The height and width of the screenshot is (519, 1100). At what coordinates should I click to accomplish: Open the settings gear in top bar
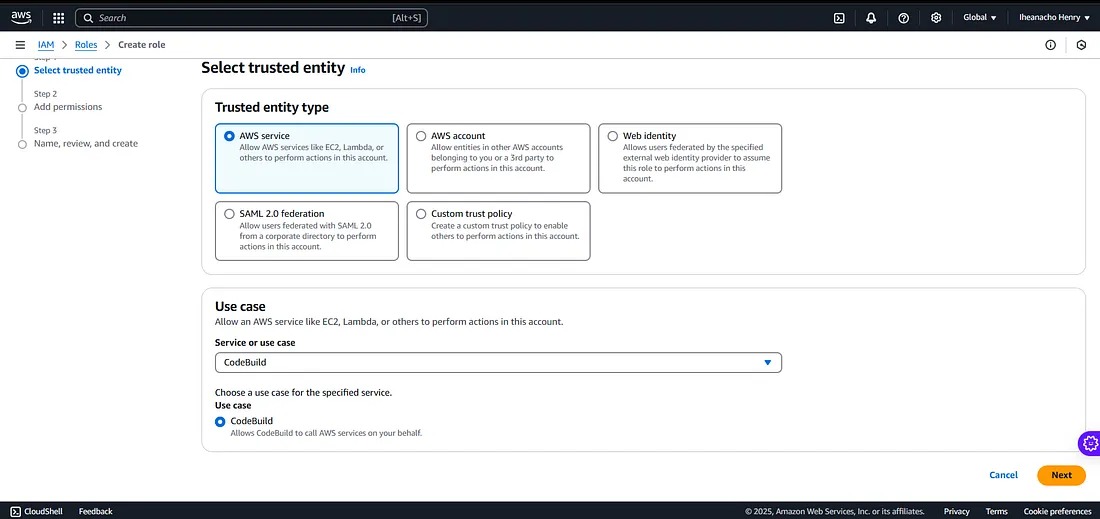[x=936, y=18]
